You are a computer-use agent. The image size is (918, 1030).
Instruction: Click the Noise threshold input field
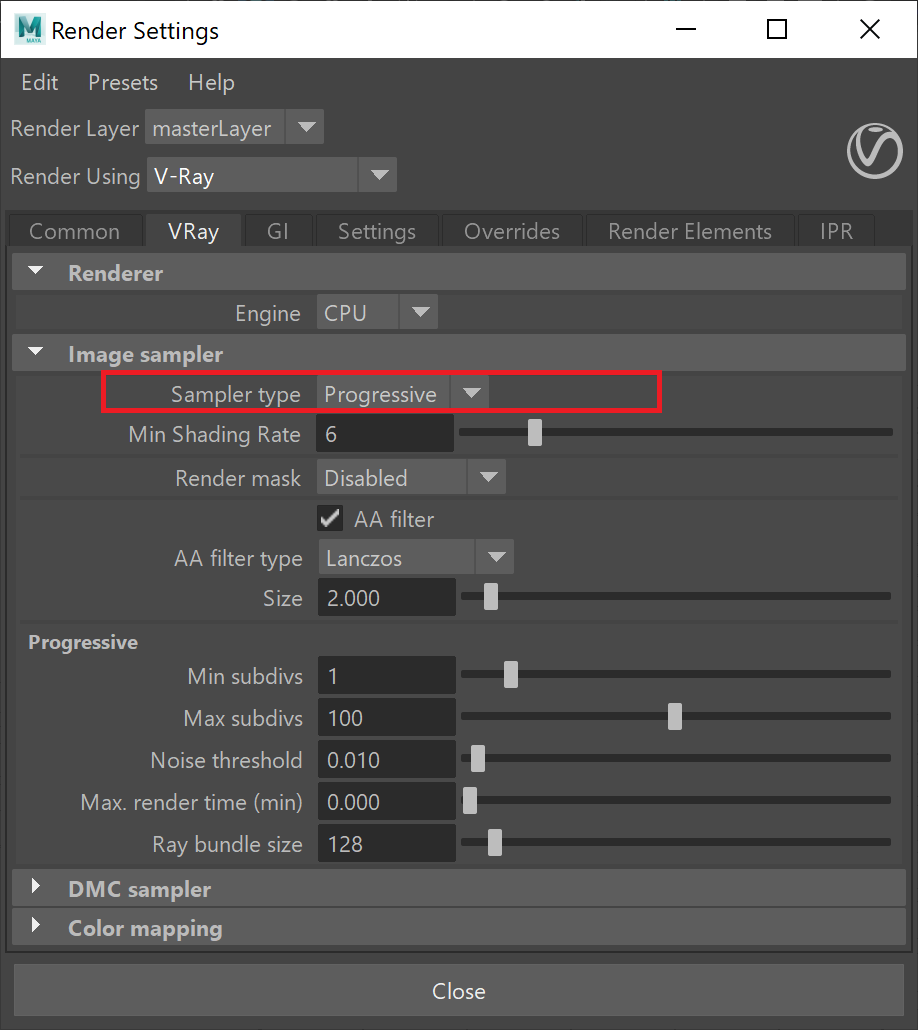click(x=386, y=759)
